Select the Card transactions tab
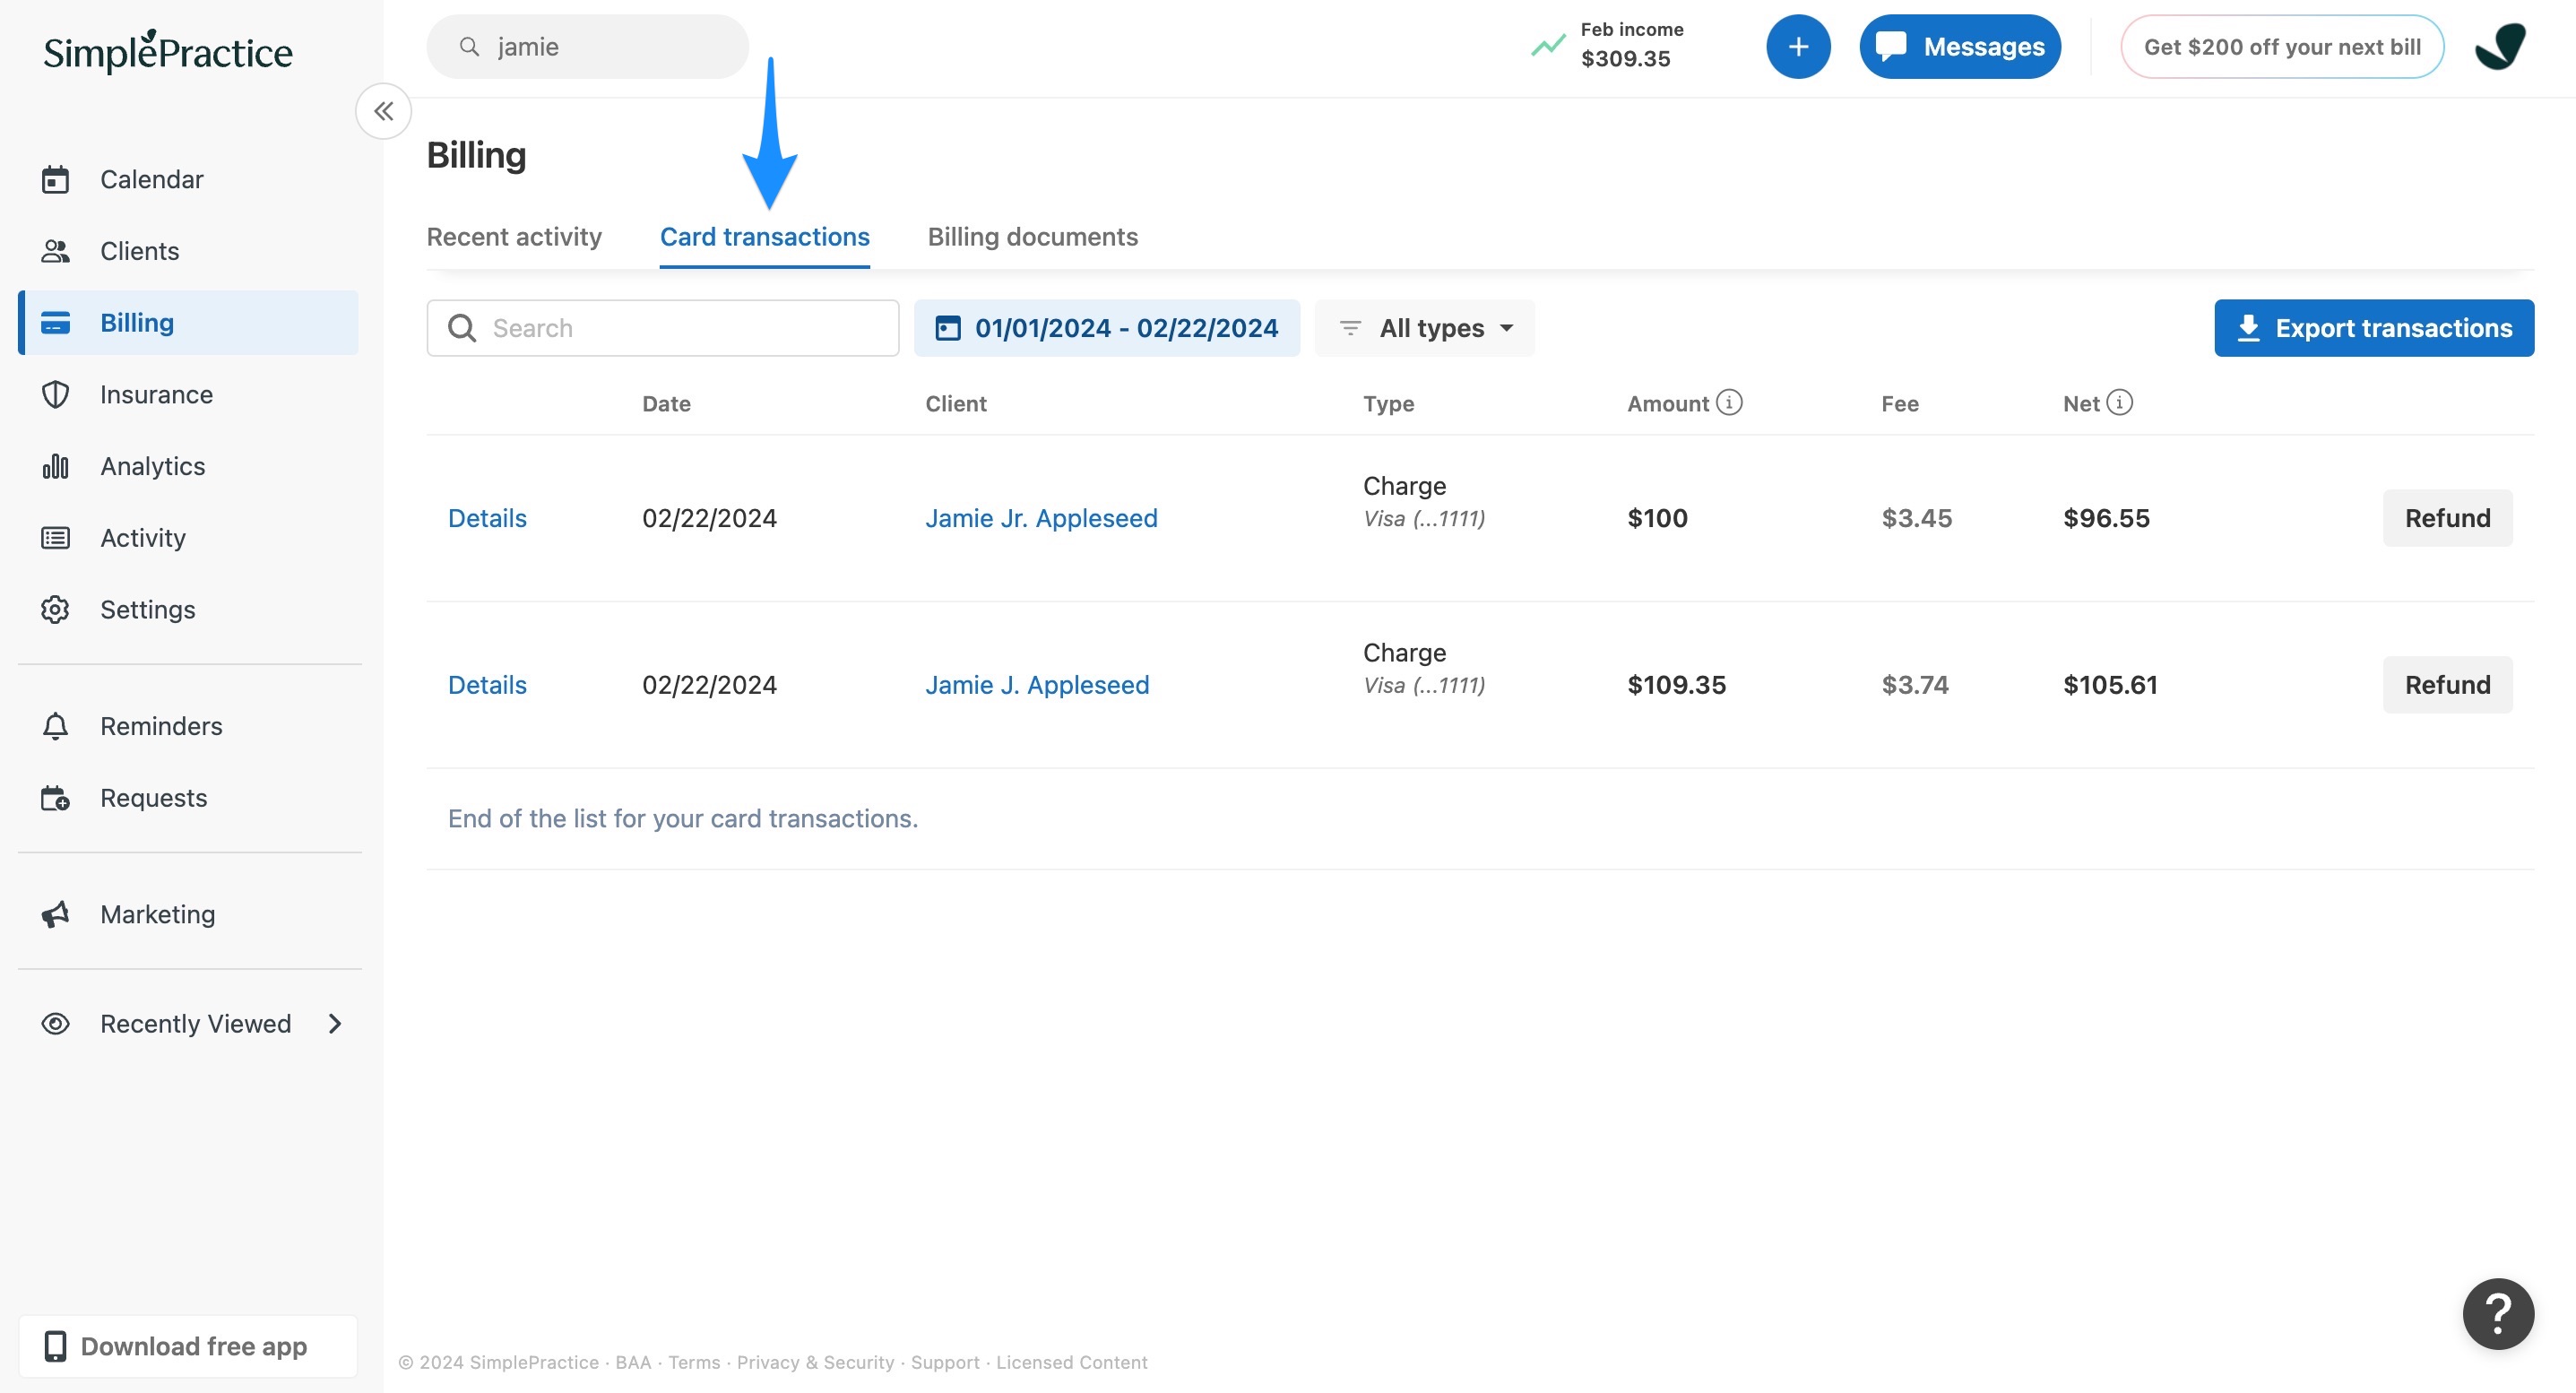The image size is (2576, 1393). [x=764, y=237]
